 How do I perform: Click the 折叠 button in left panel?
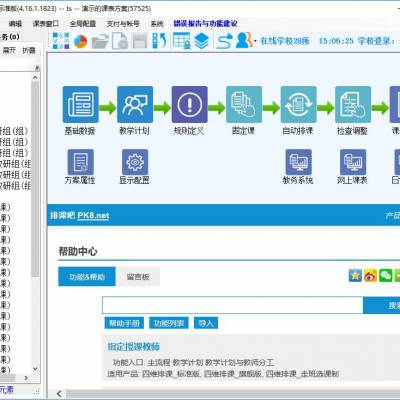(29, 50)
